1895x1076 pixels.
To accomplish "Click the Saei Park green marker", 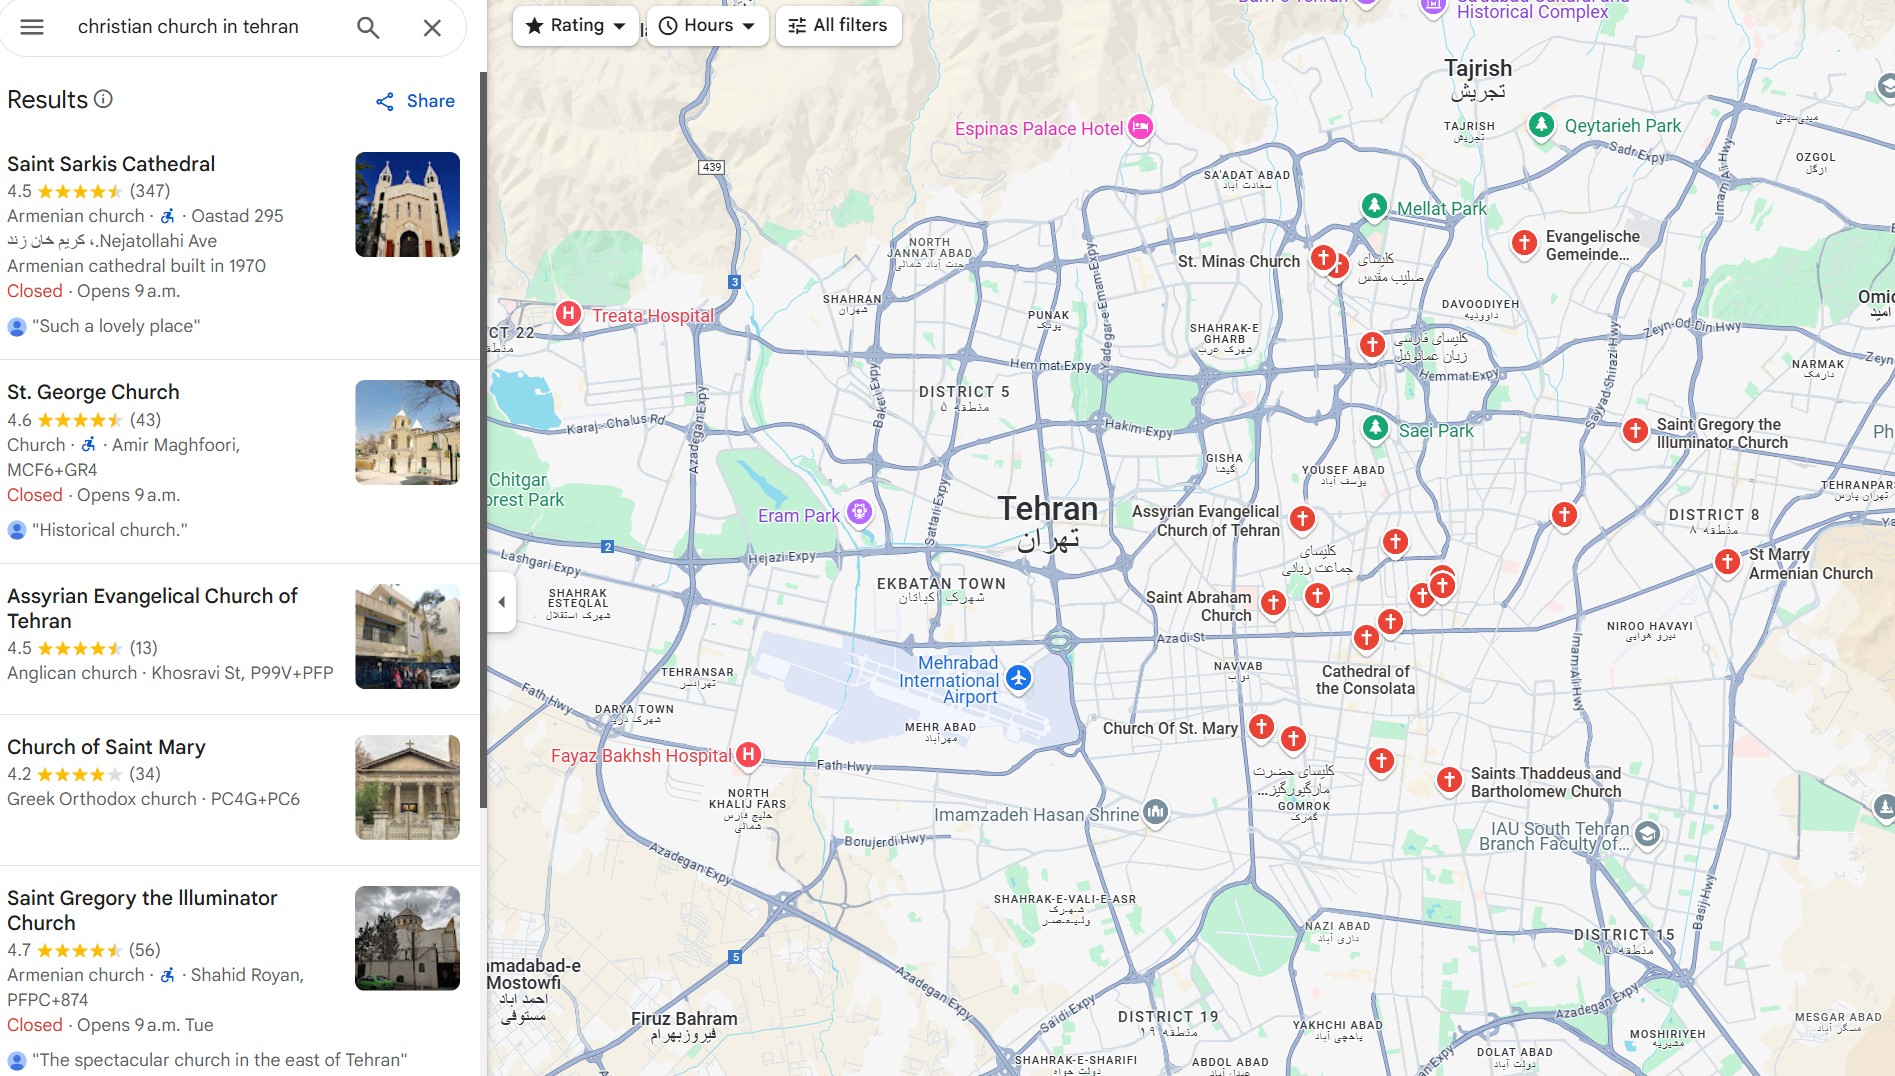I will click(x=1376, y=428).
